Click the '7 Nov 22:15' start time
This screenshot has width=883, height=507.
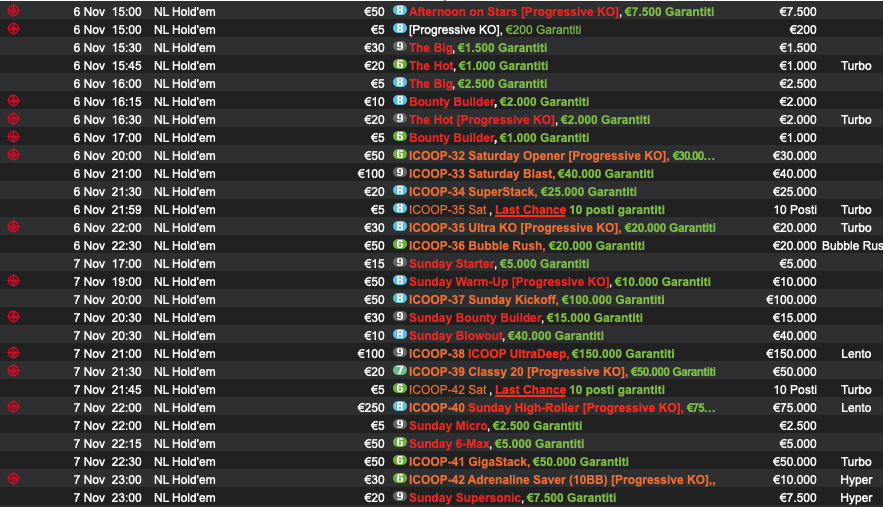107,444
